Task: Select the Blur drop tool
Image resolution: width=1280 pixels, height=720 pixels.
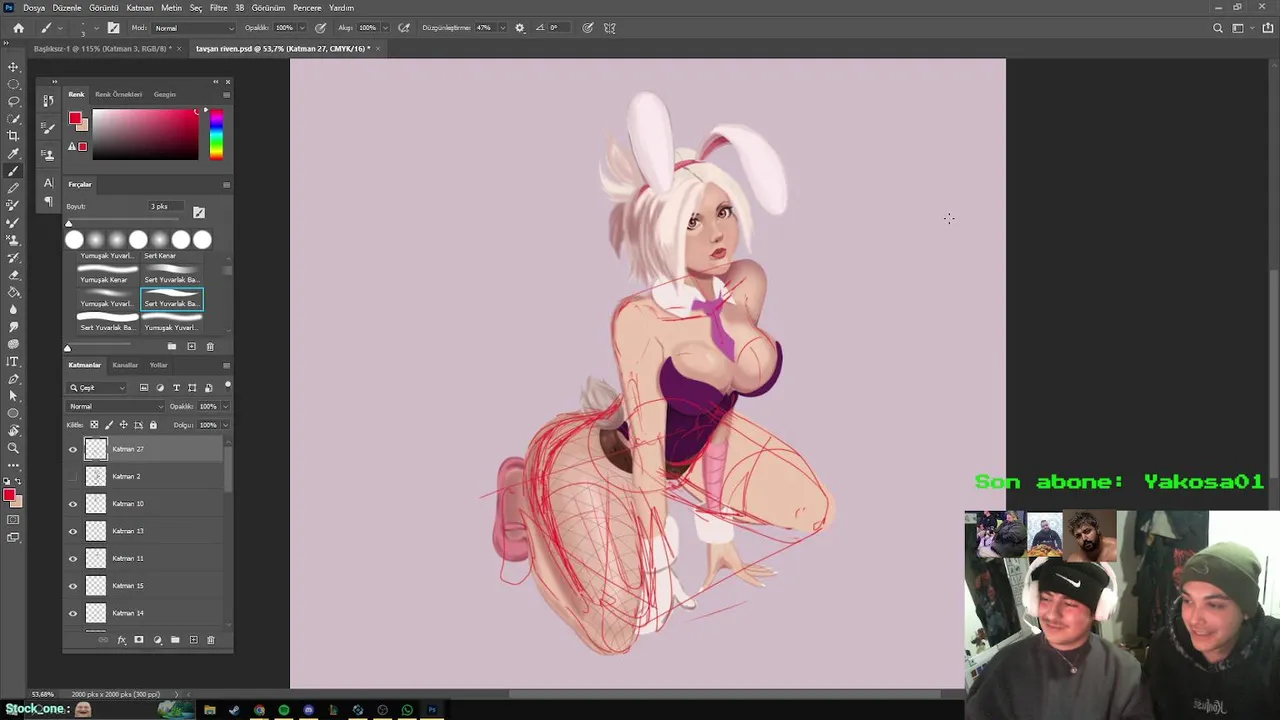Action: 13,309
